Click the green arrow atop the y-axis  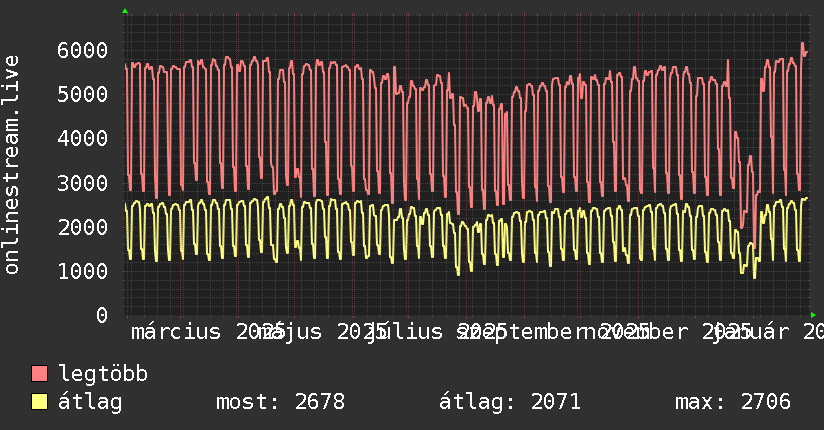tap(125, 11)
